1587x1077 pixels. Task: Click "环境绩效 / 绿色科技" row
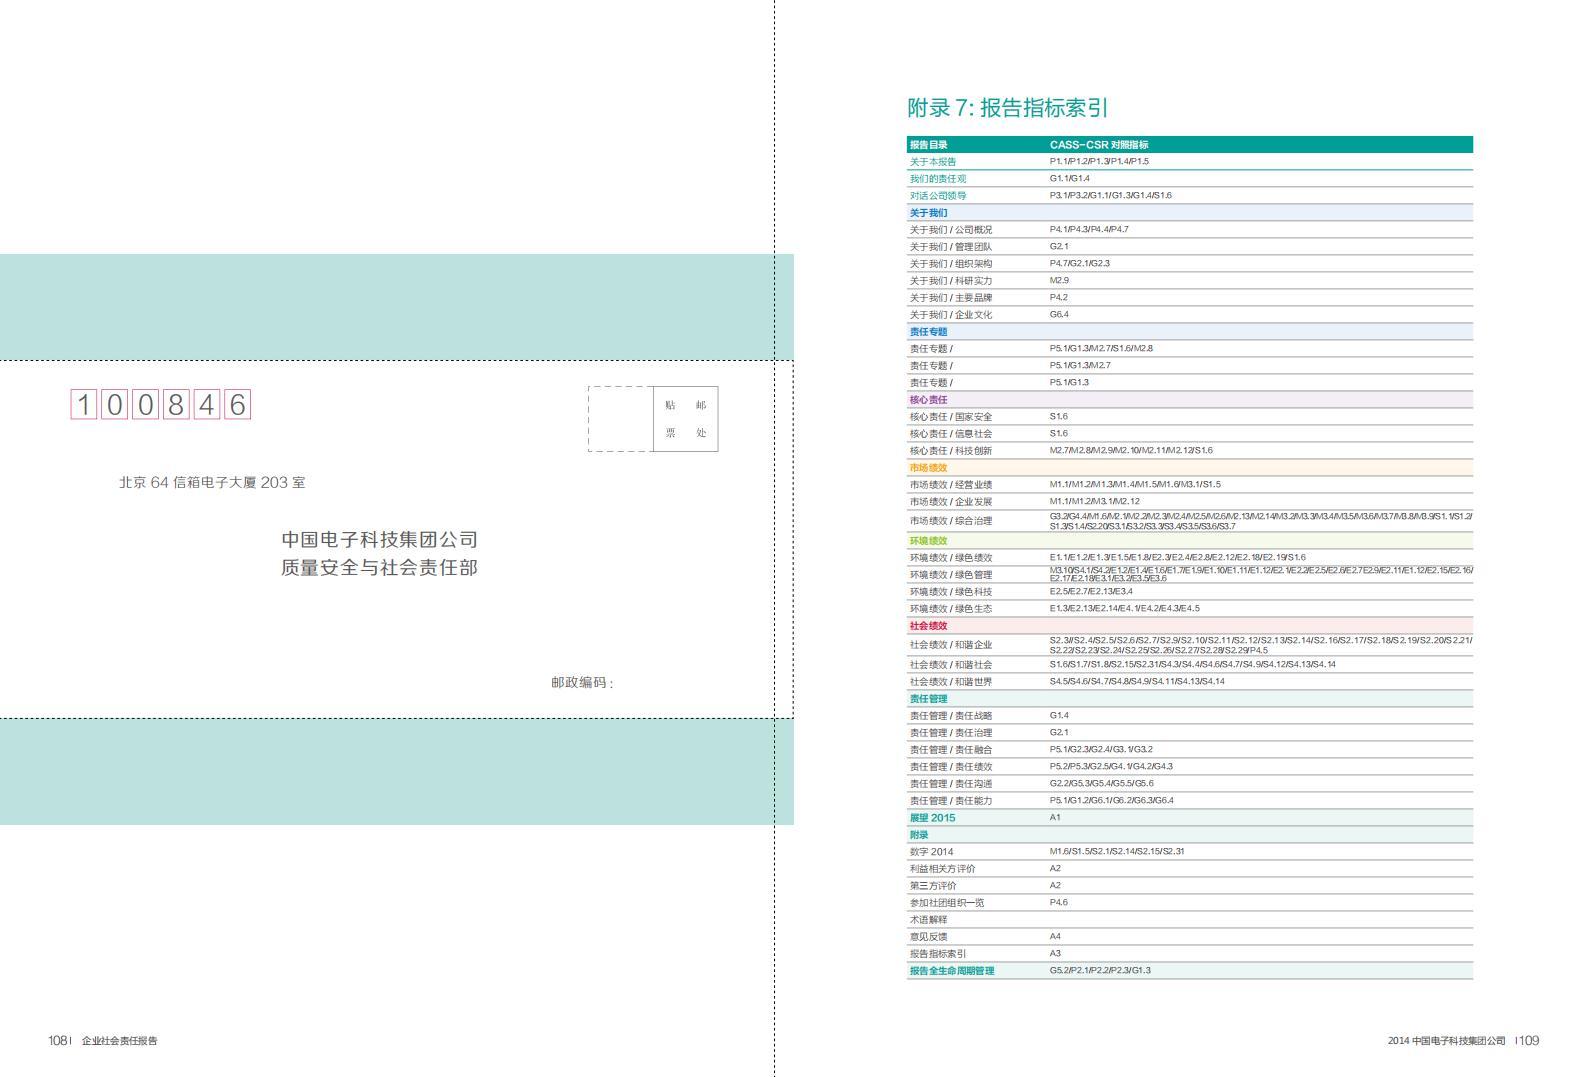click(x=1190, y=592)
